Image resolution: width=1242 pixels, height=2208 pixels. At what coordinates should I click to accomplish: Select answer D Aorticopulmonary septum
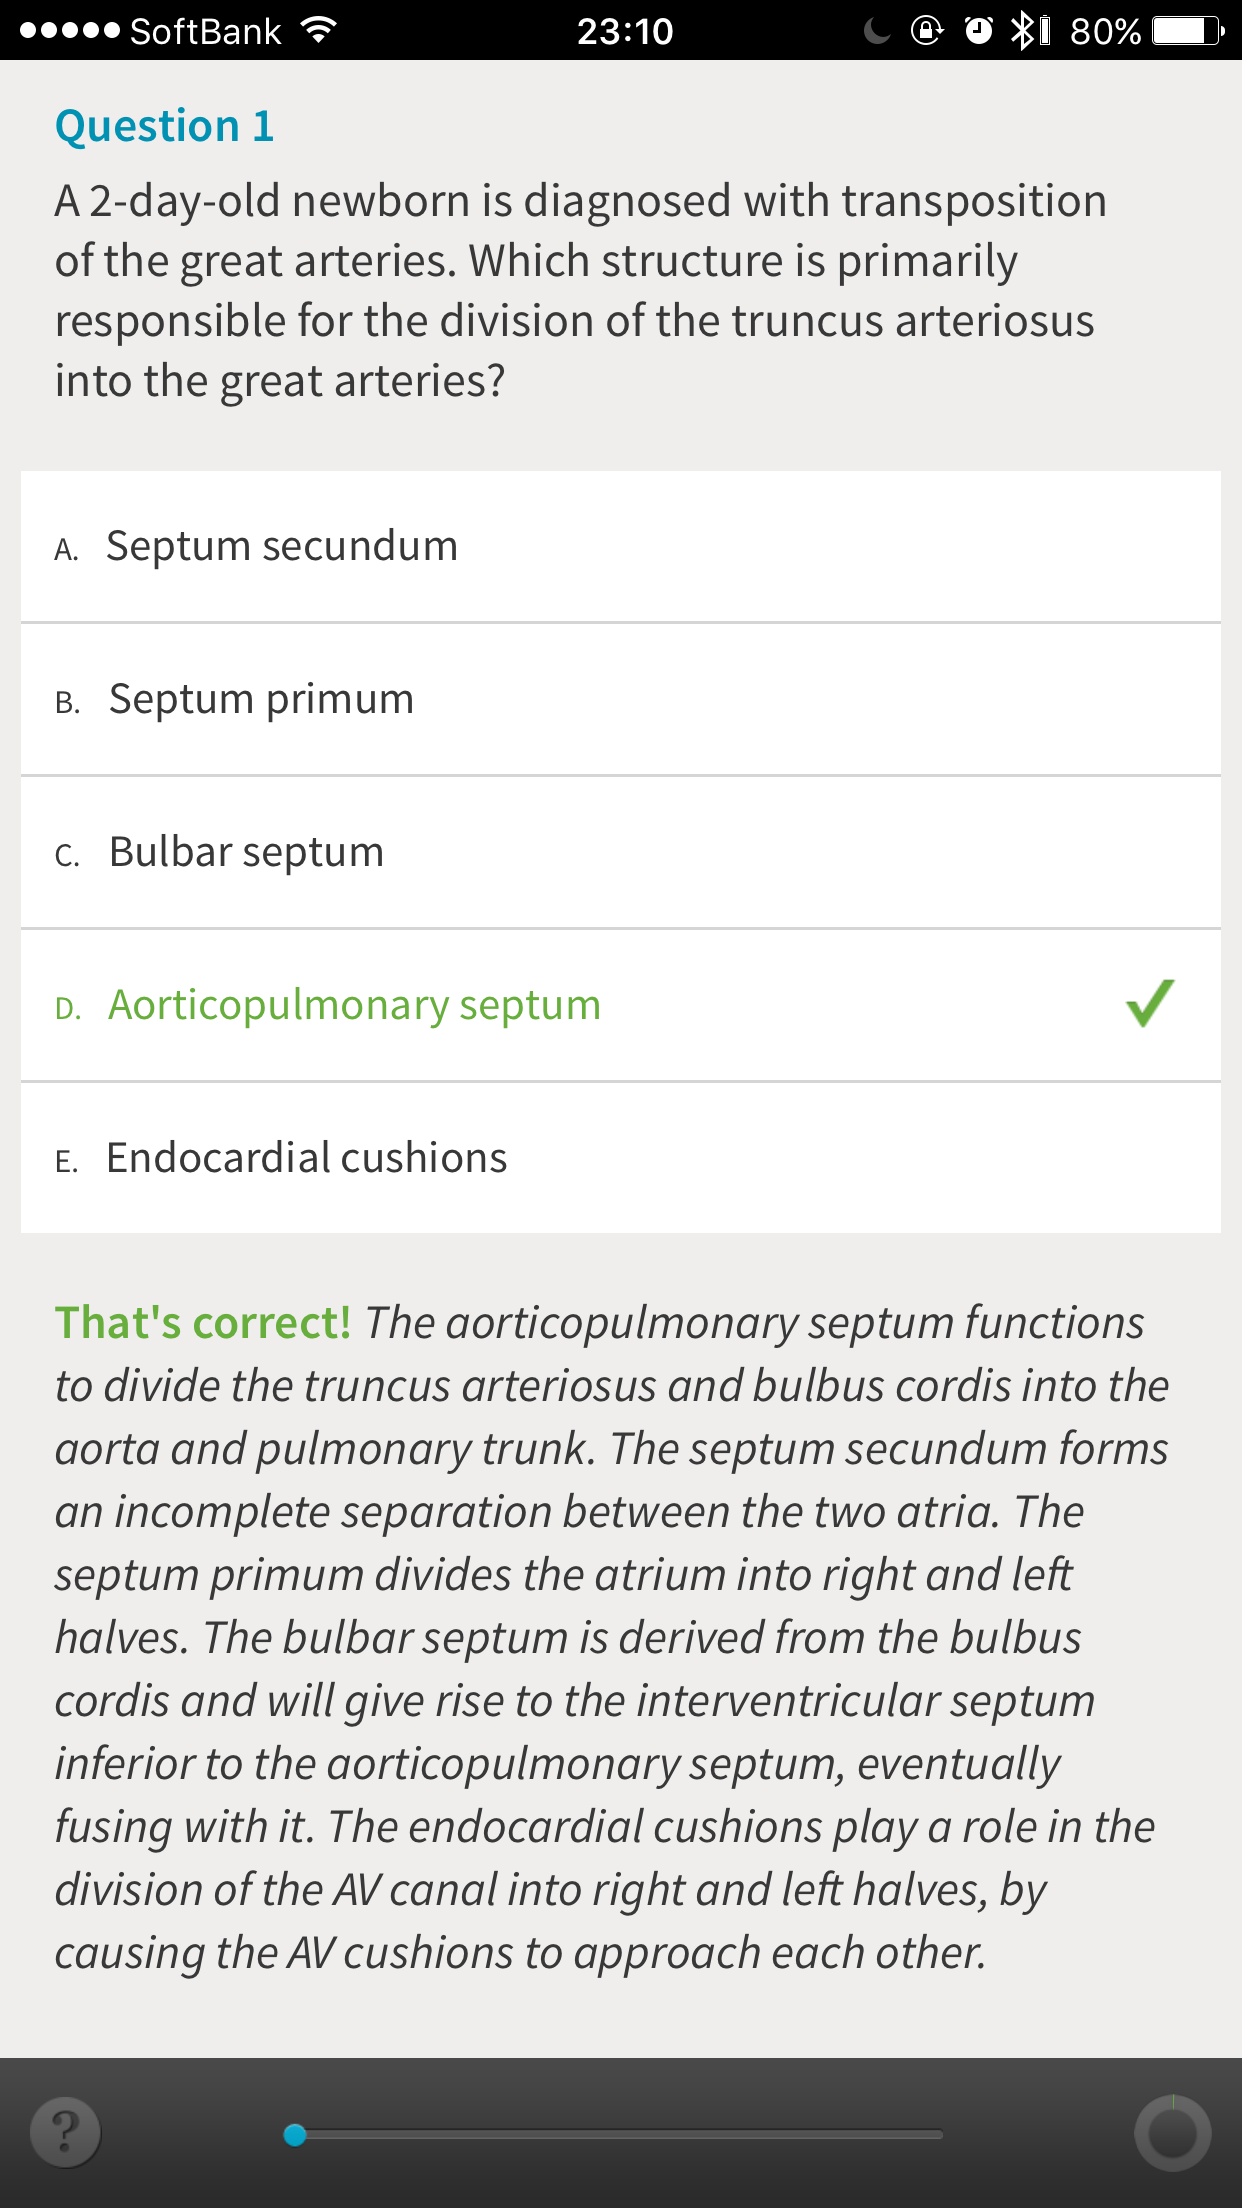[x=621, y=1005]
